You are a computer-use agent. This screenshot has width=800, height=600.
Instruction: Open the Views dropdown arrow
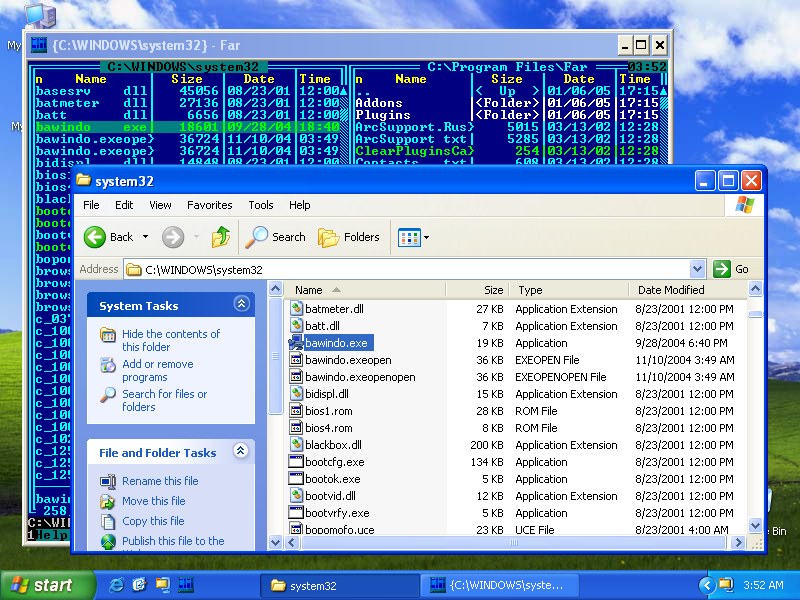click(427, 237)
